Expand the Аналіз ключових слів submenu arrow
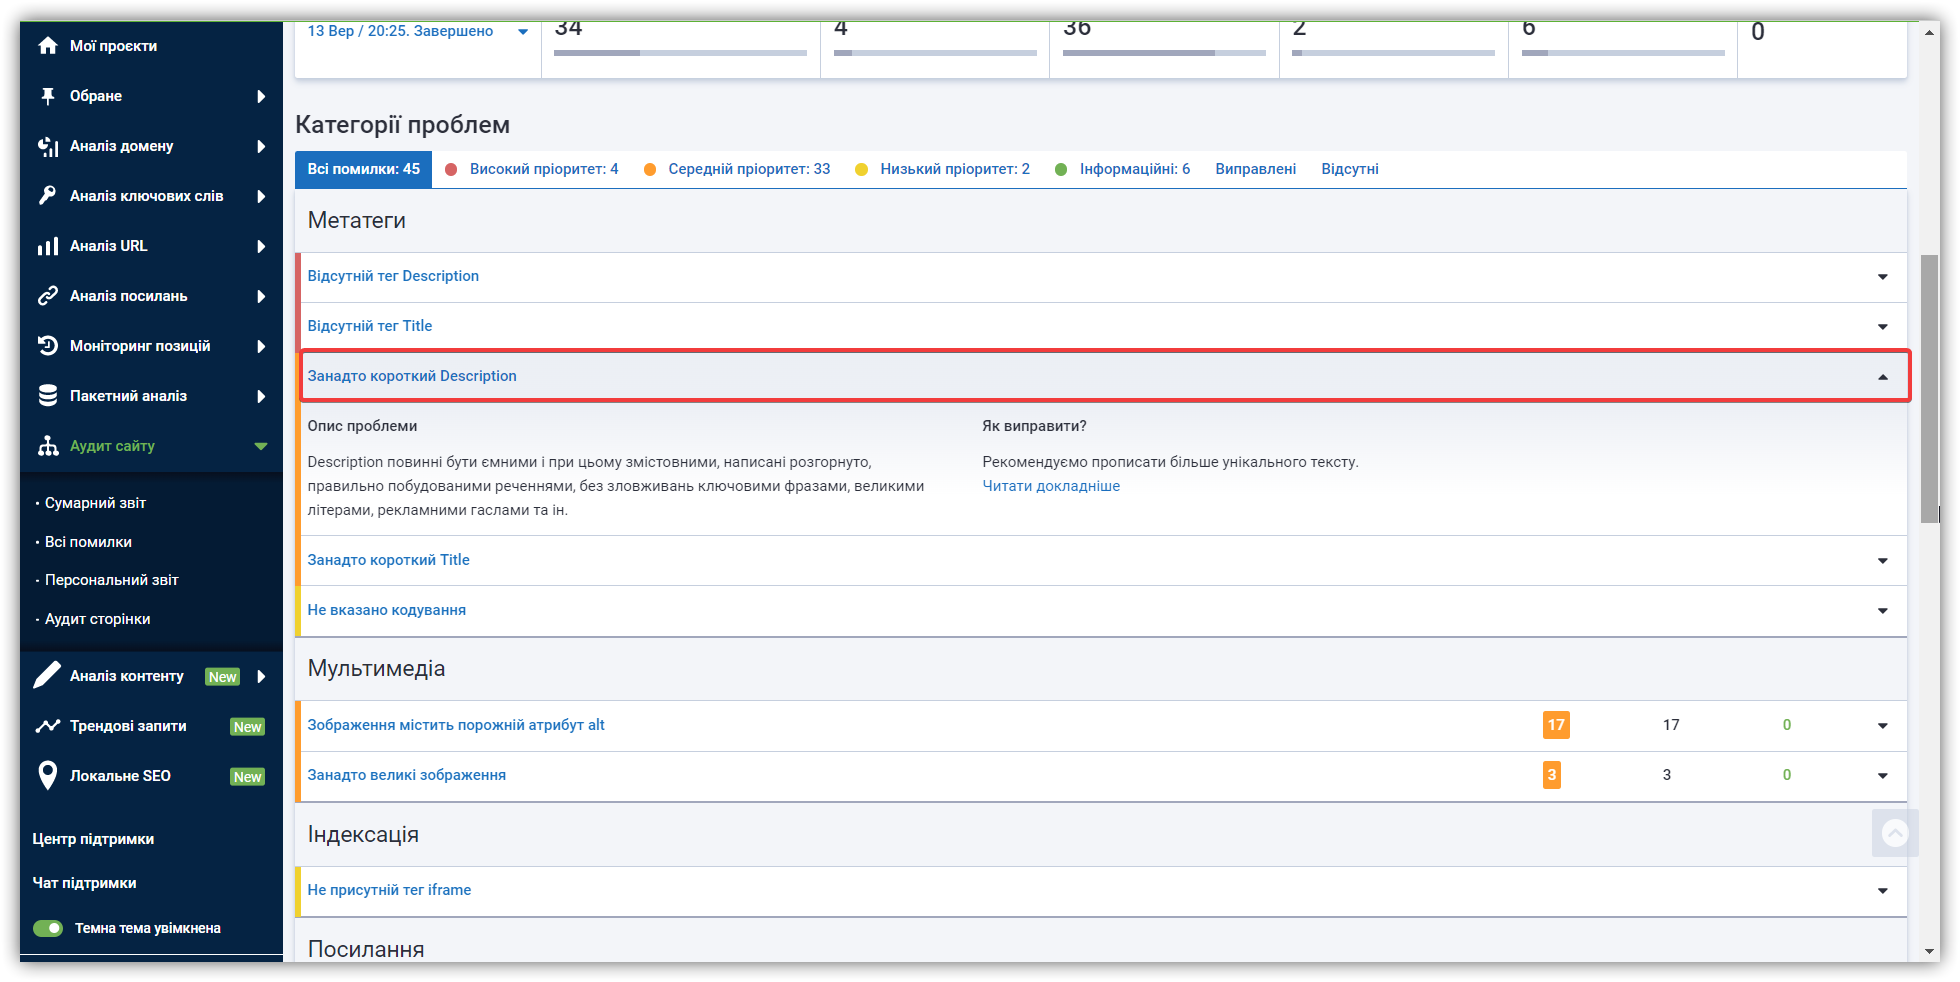This screenshot has width=1960, height=982. tap(261, 196)
